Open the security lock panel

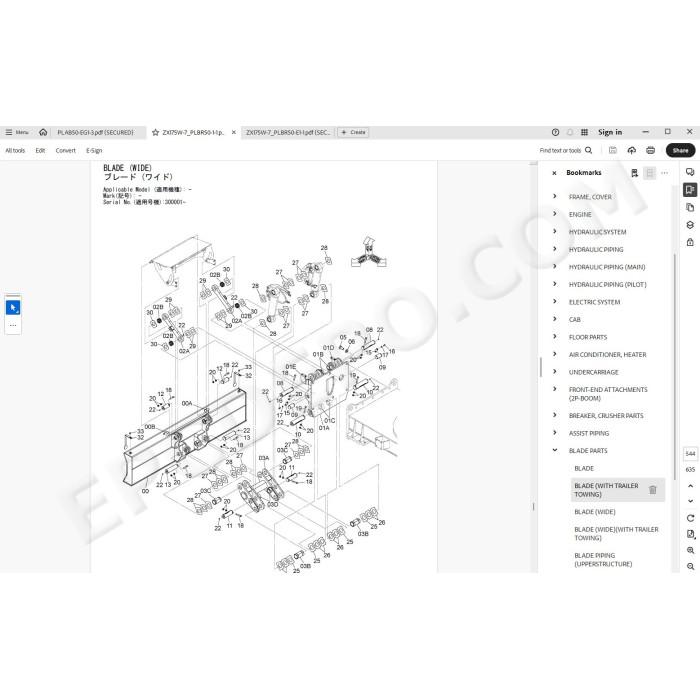point(690,242)
